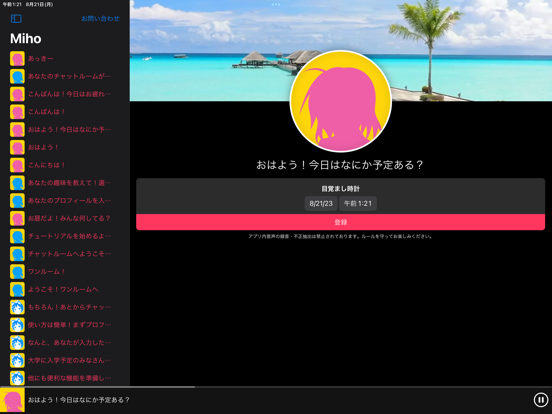Image resolution: width=552 pixels, height=414 pixels.
Task: Click blue avatar icon beside あなたの趣味を教えて
Action: coord(17,183)
